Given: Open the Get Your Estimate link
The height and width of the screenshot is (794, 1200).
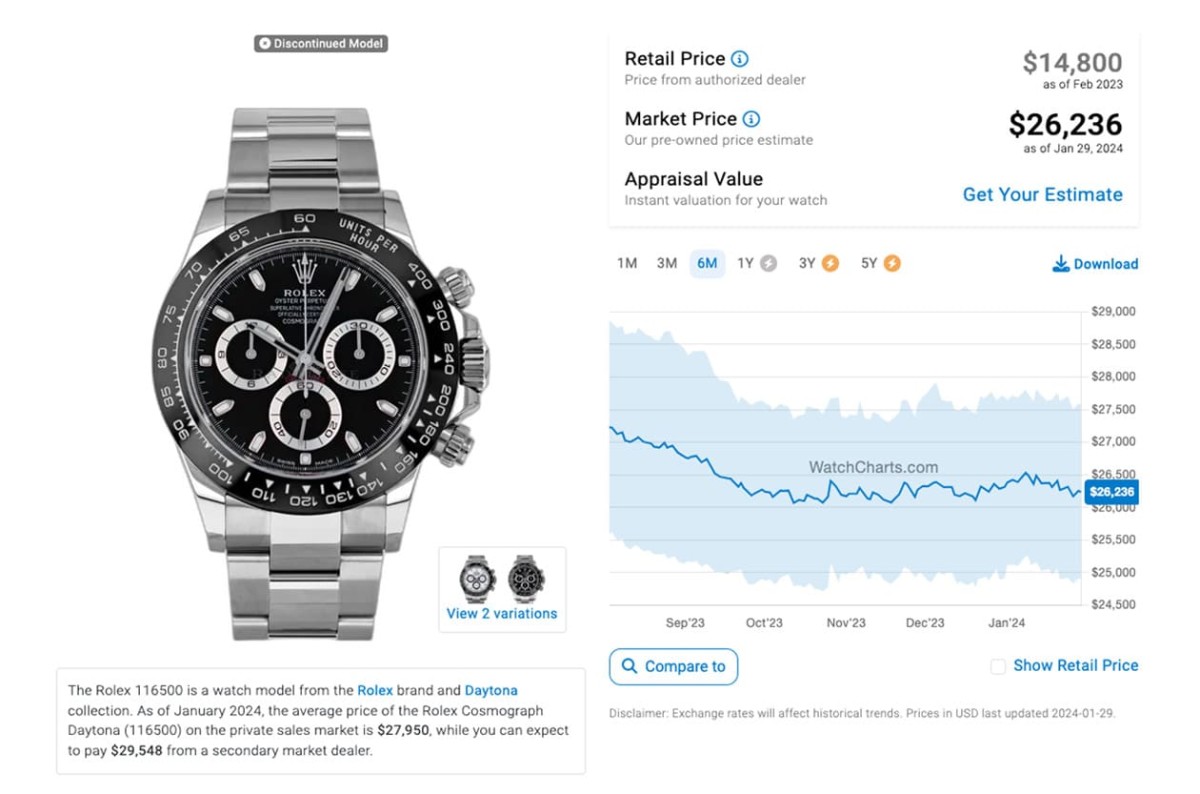Looking at the screenshot, I should (1042, 195).
